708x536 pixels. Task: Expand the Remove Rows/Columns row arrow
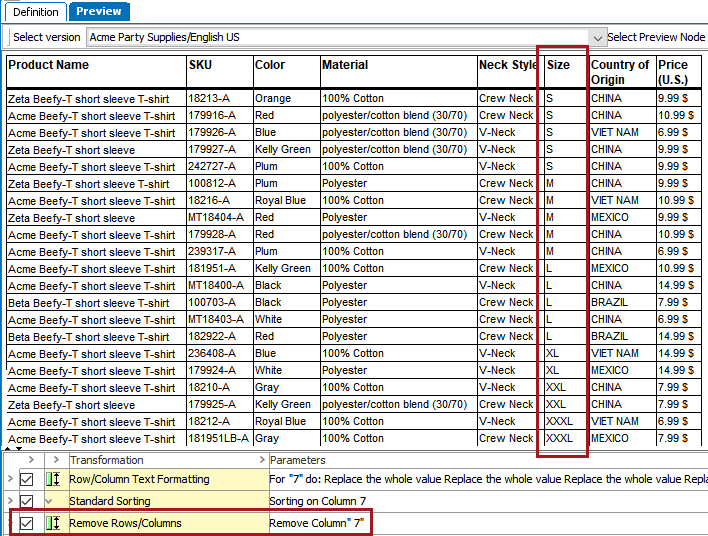(9, 523)
